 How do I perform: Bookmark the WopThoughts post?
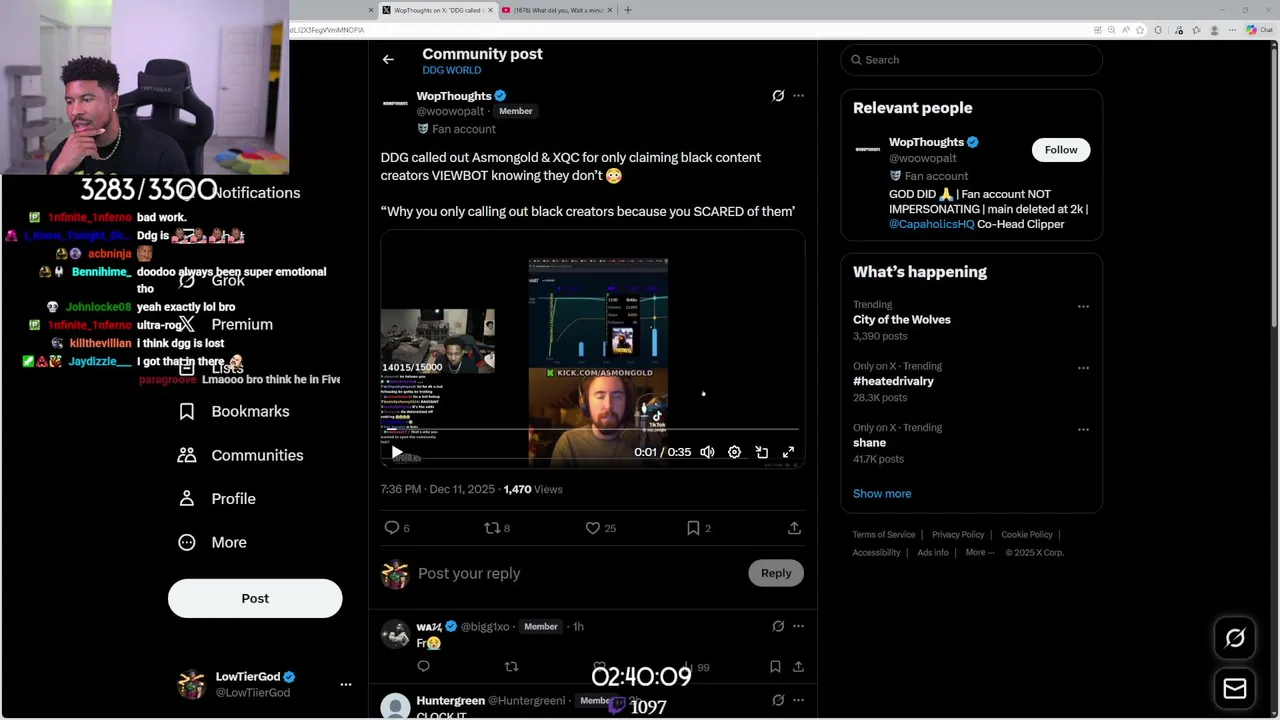(693, 528)
